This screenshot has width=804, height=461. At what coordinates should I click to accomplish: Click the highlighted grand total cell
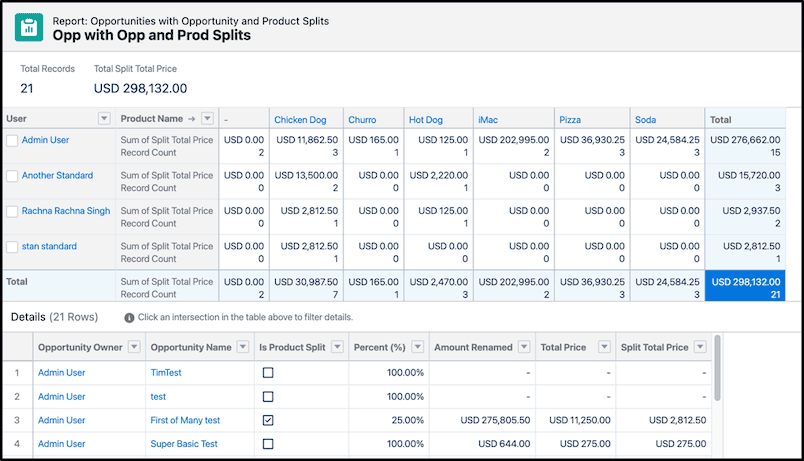click(x=745, y=286)
